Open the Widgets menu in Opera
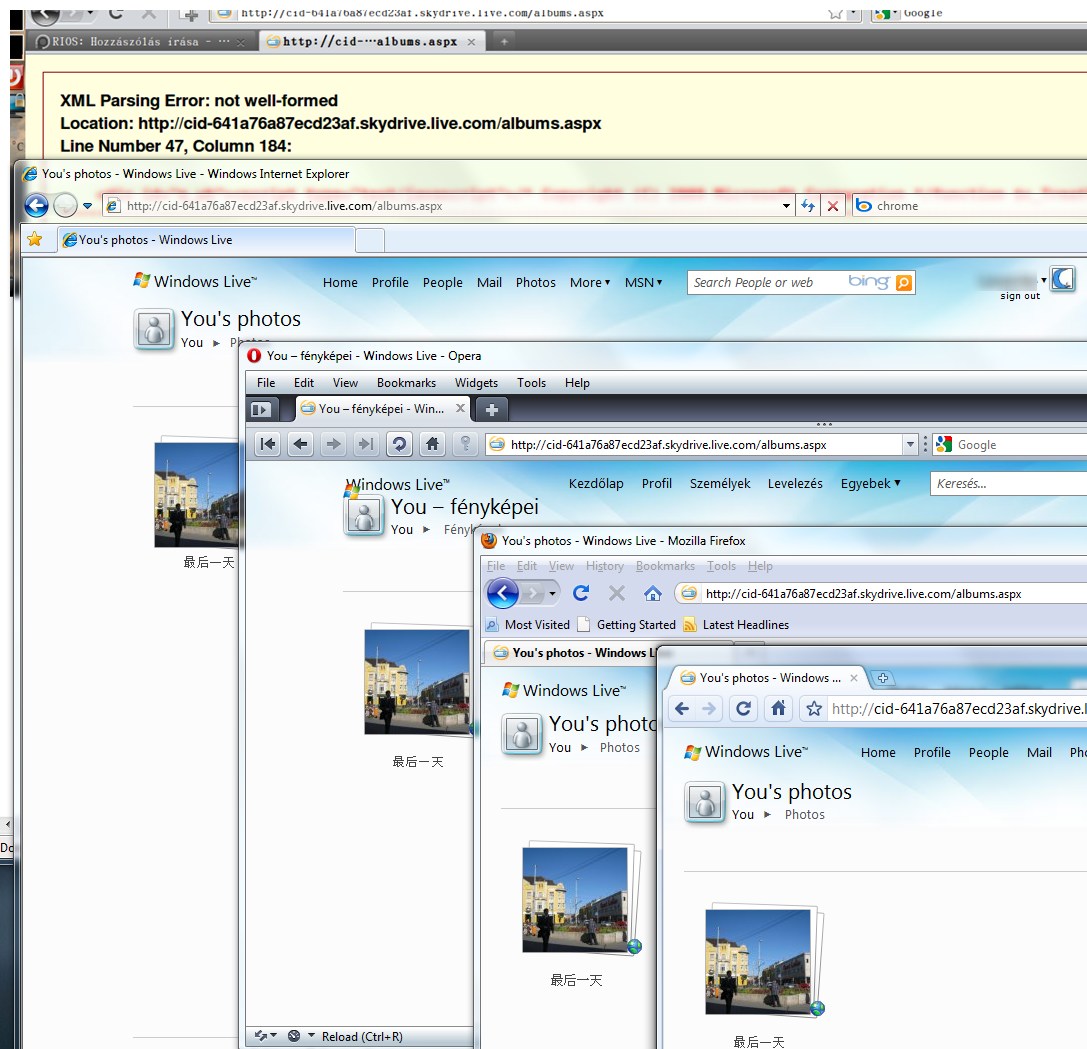1087x1049 pixels. click(476, 383)
